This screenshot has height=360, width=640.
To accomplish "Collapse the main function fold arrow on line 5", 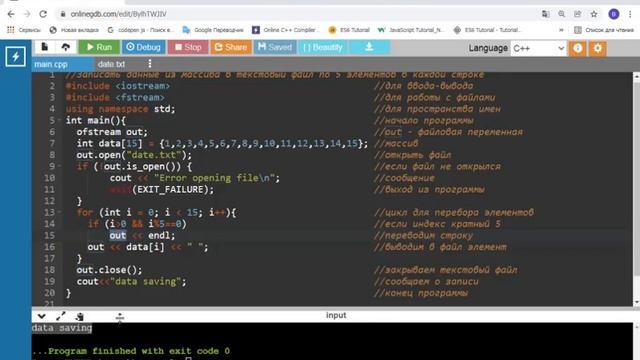I will [59, 120].
